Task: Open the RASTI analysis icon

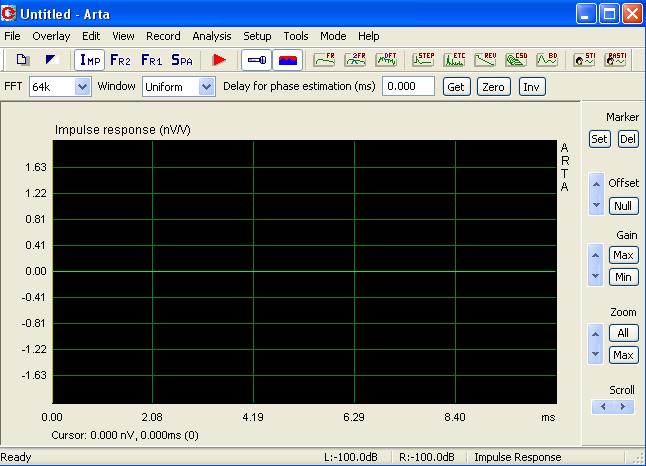Action: pos(615,60)
